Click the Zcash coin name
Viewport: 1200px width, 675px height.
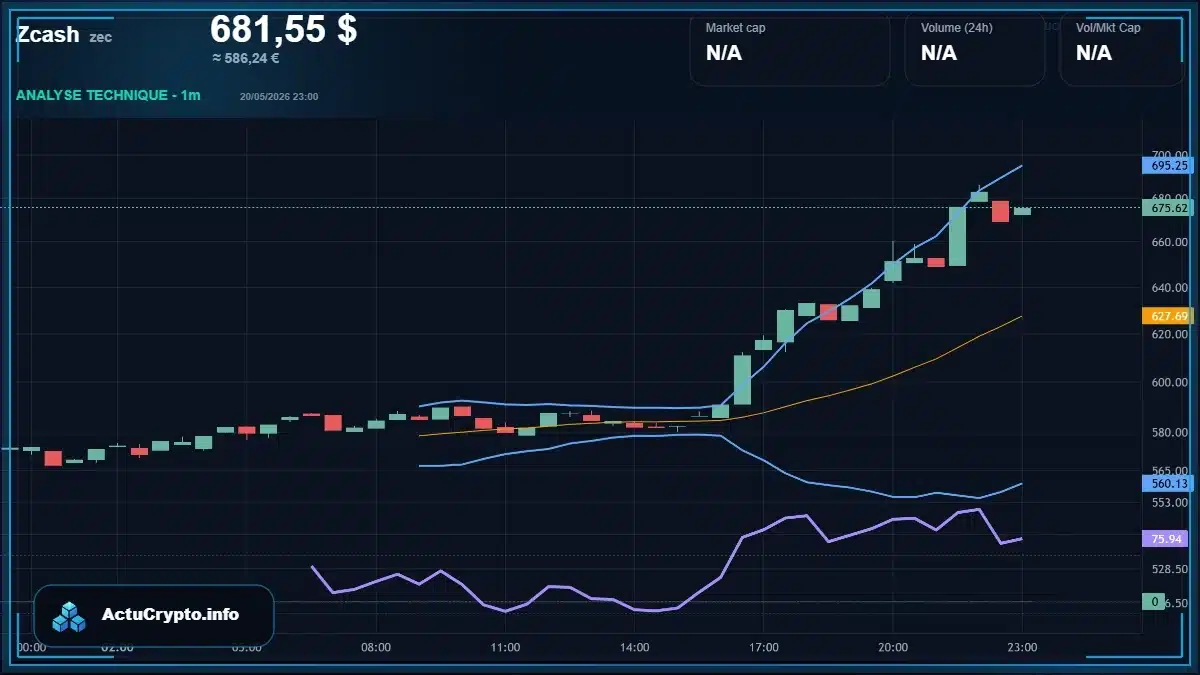(x=47, y=35)
